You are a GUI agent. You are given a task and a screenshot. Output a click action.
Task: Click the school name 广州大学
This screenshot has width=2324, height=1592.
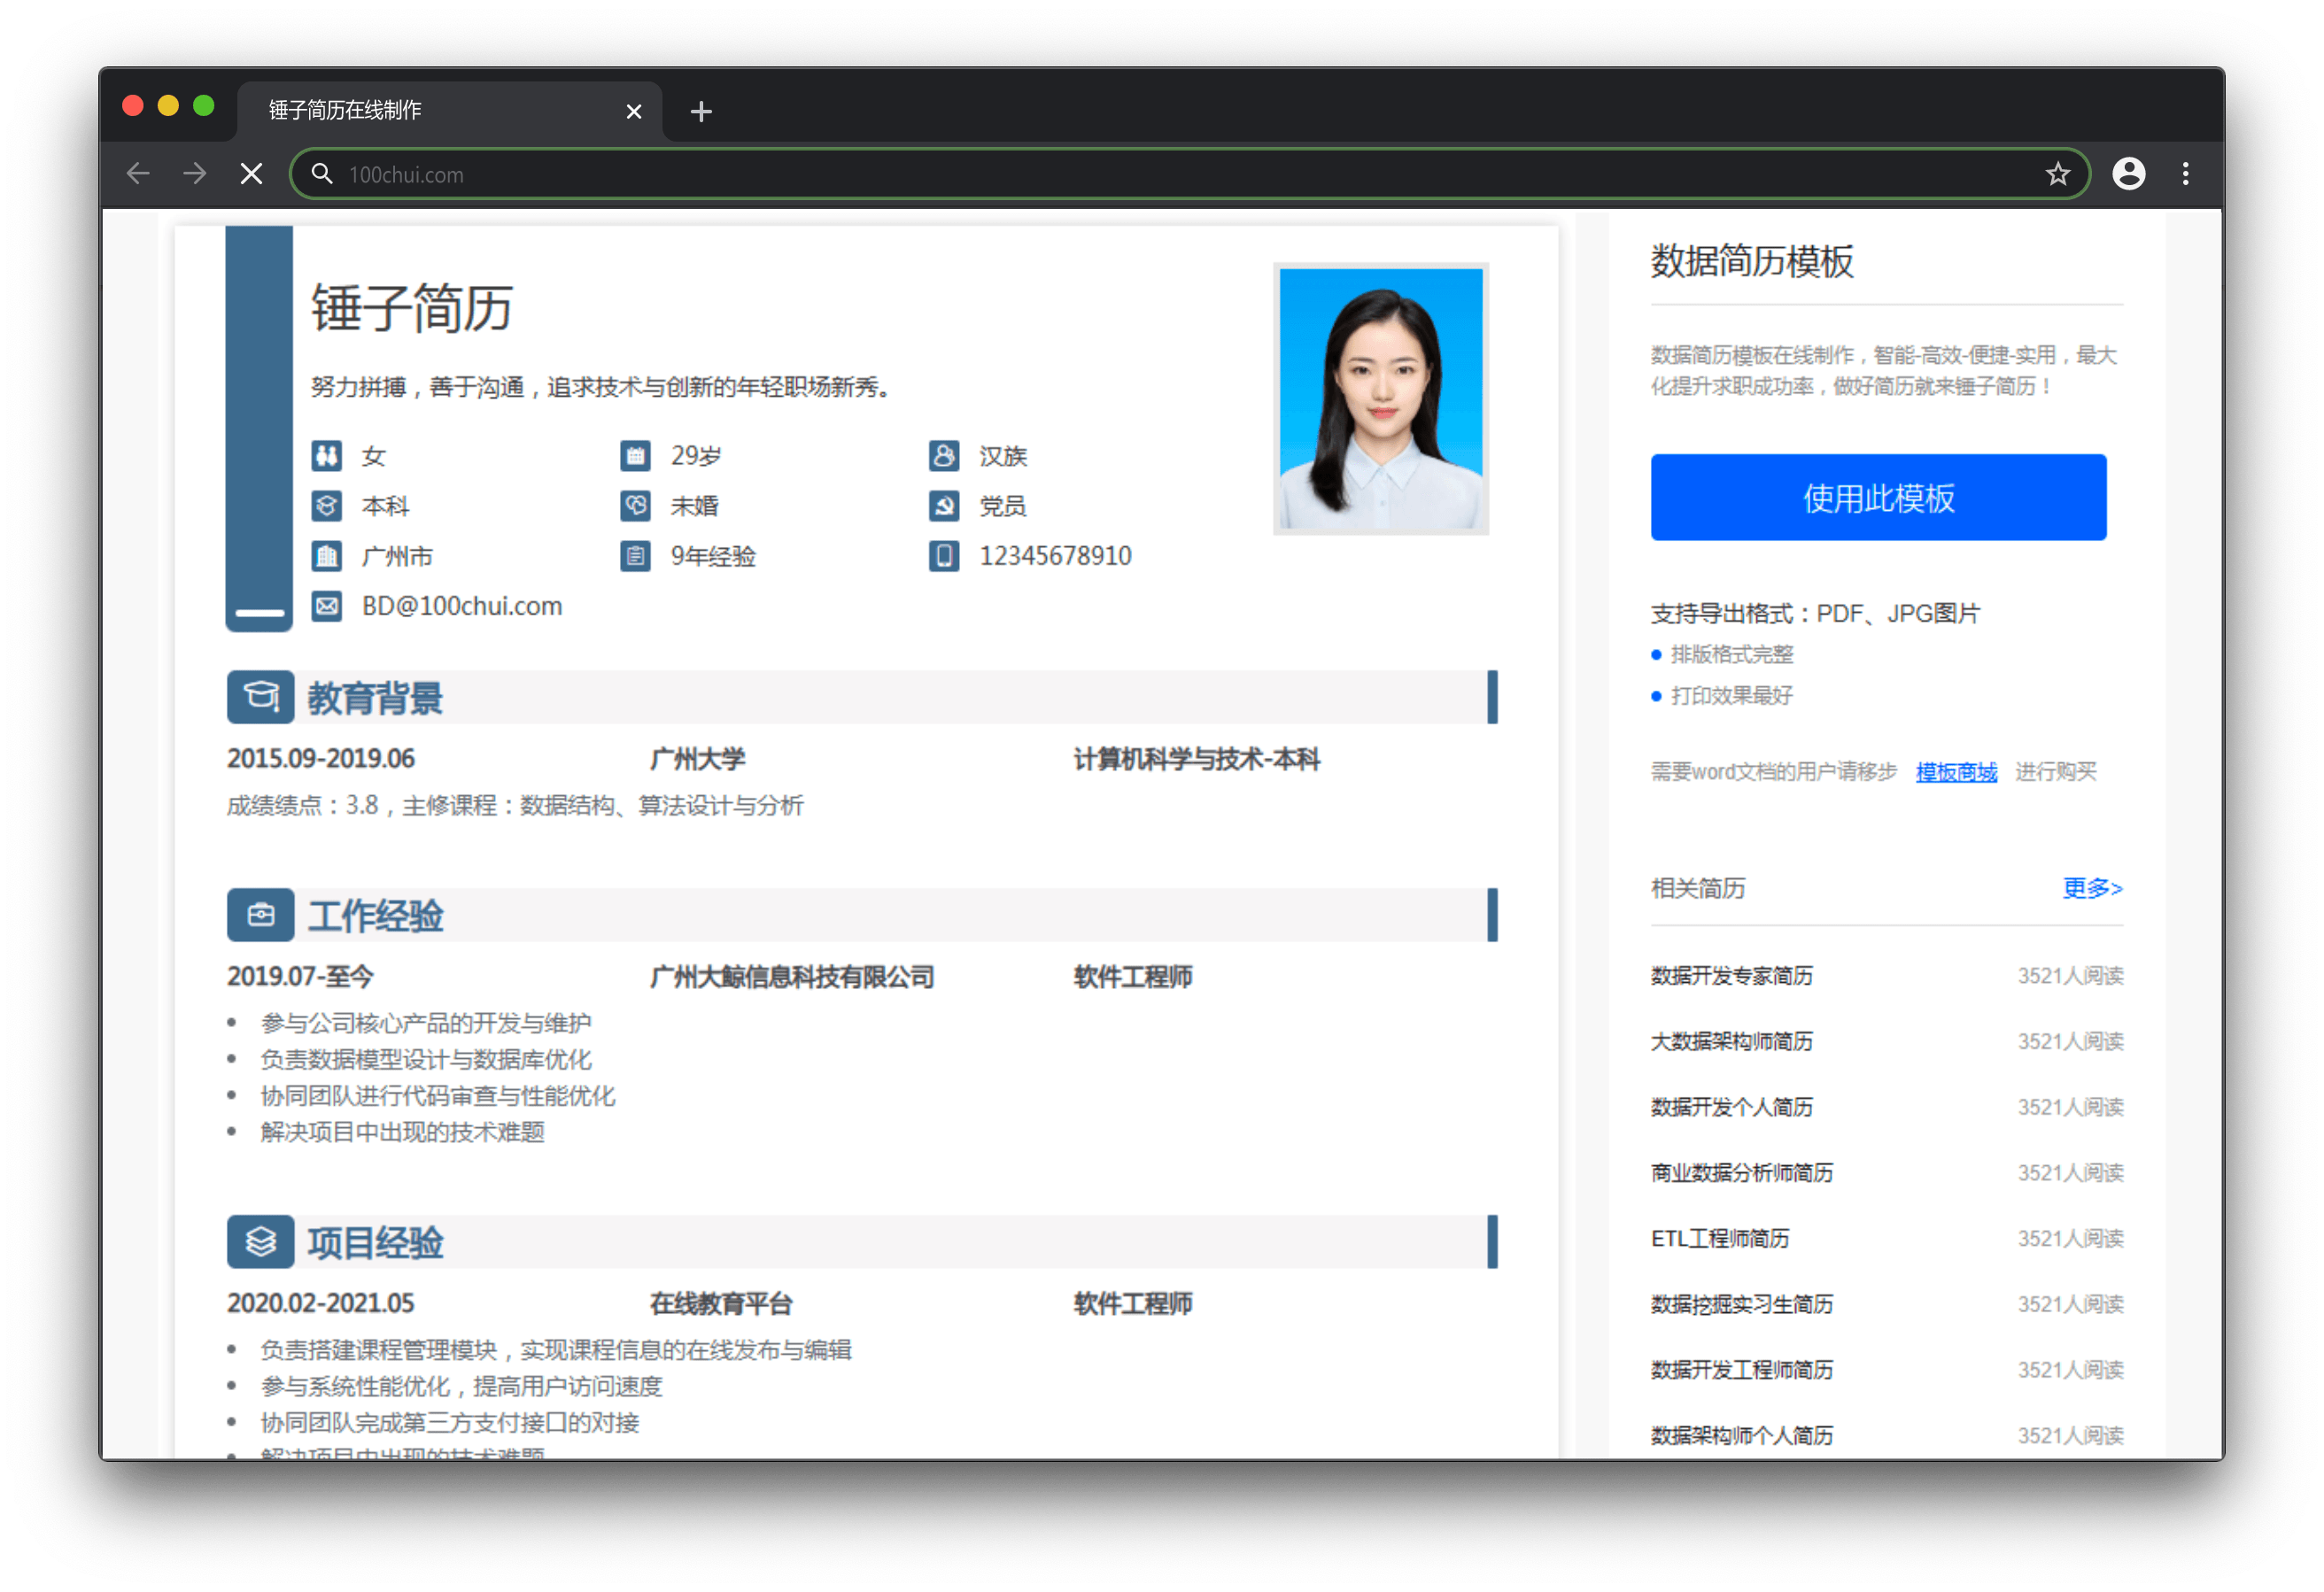pyautogui.click(x=697, y=759)
